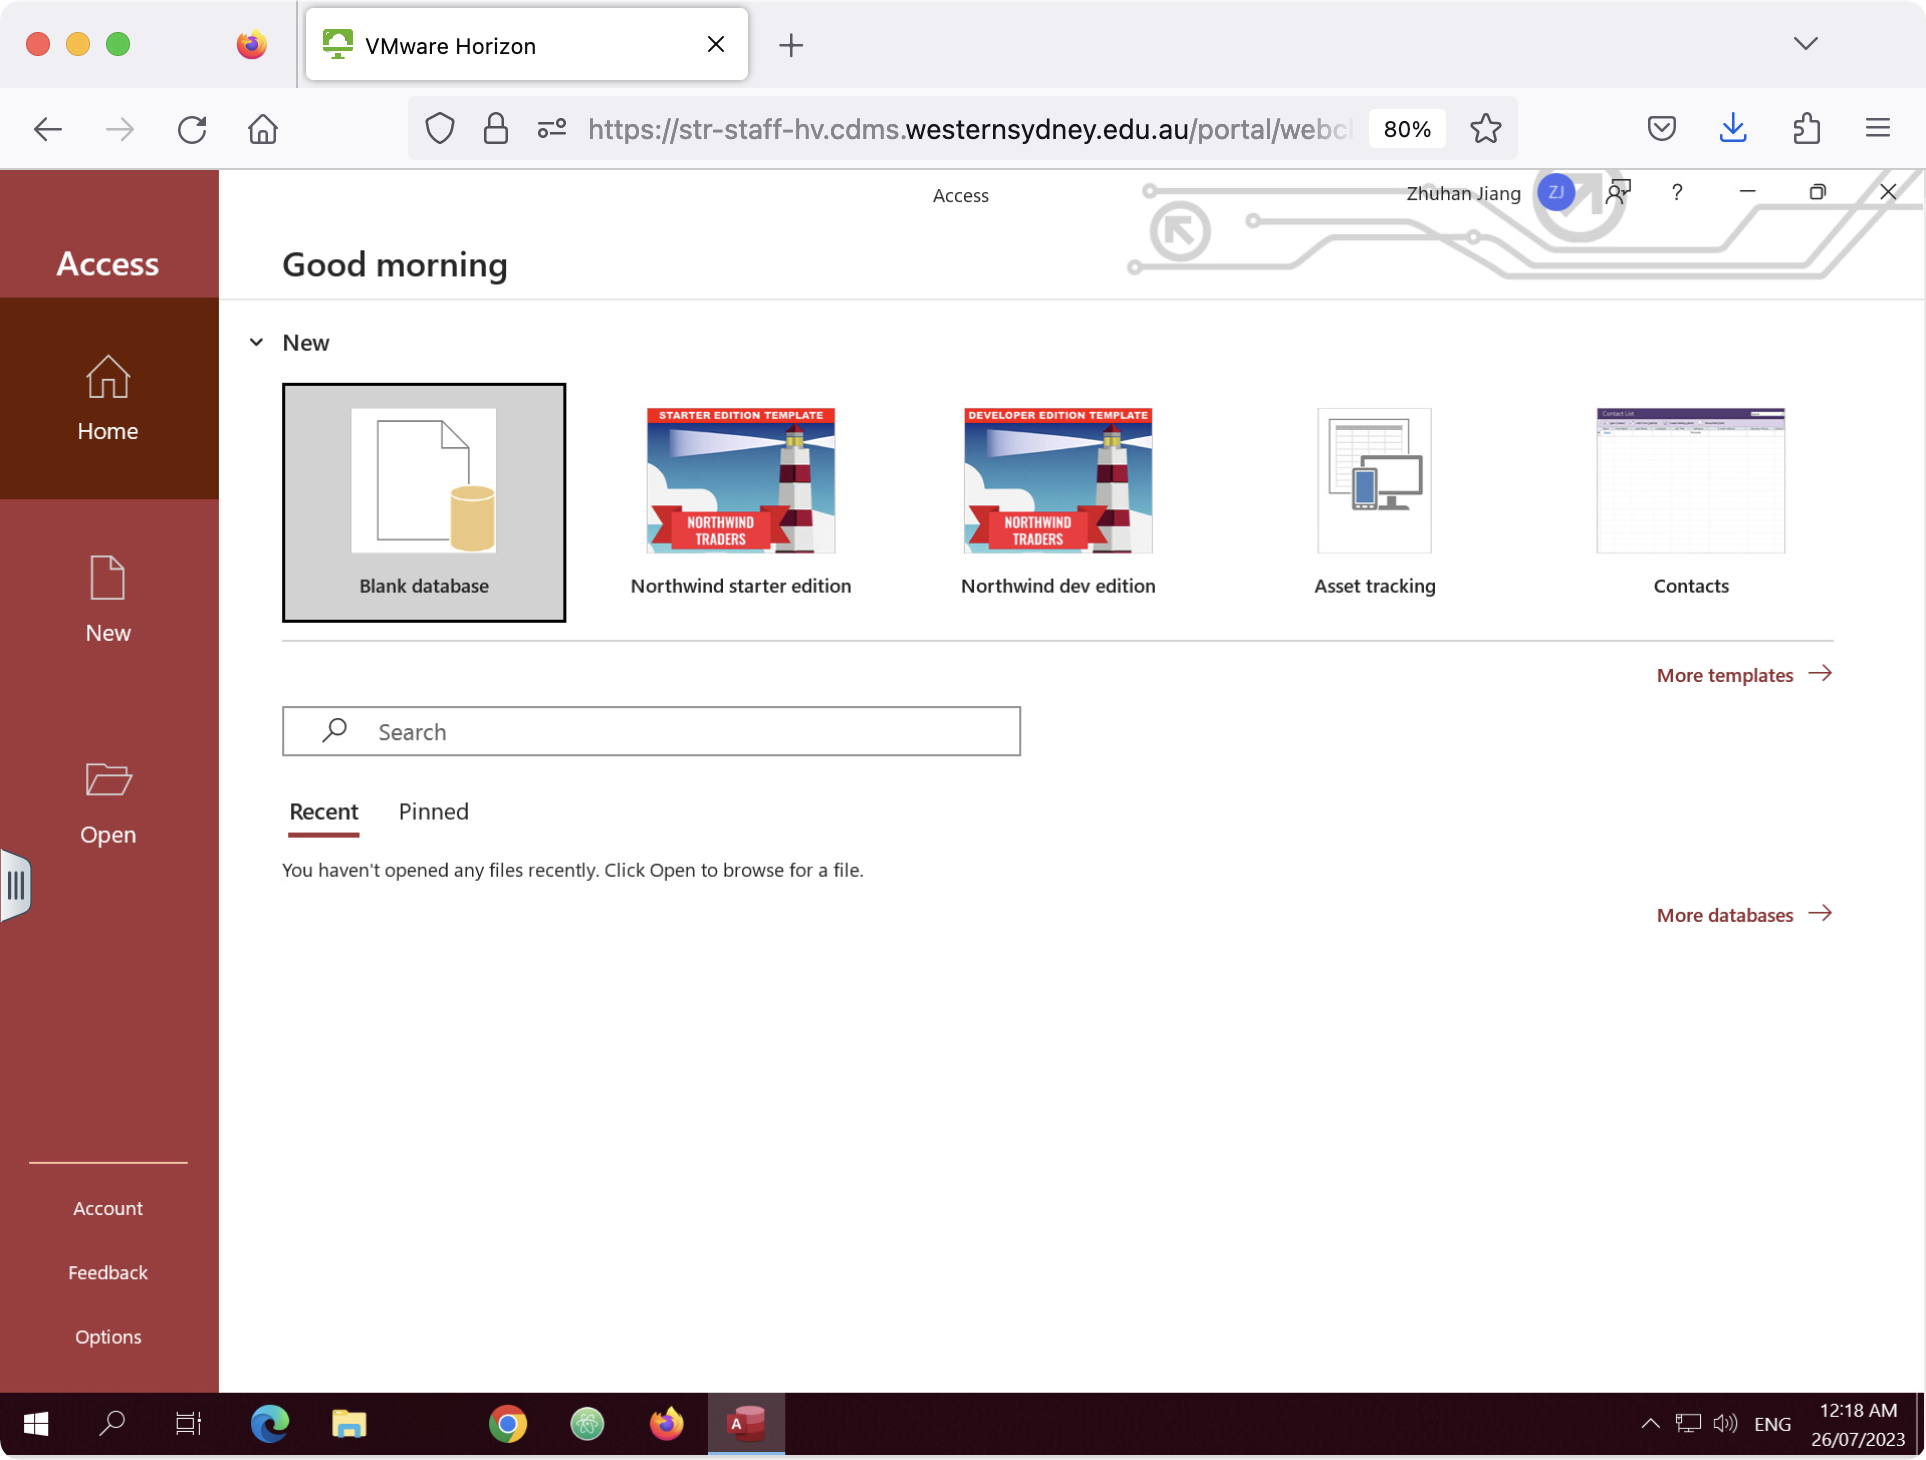
Task: Switch to the Recent tab
Action: pos(324,812)
